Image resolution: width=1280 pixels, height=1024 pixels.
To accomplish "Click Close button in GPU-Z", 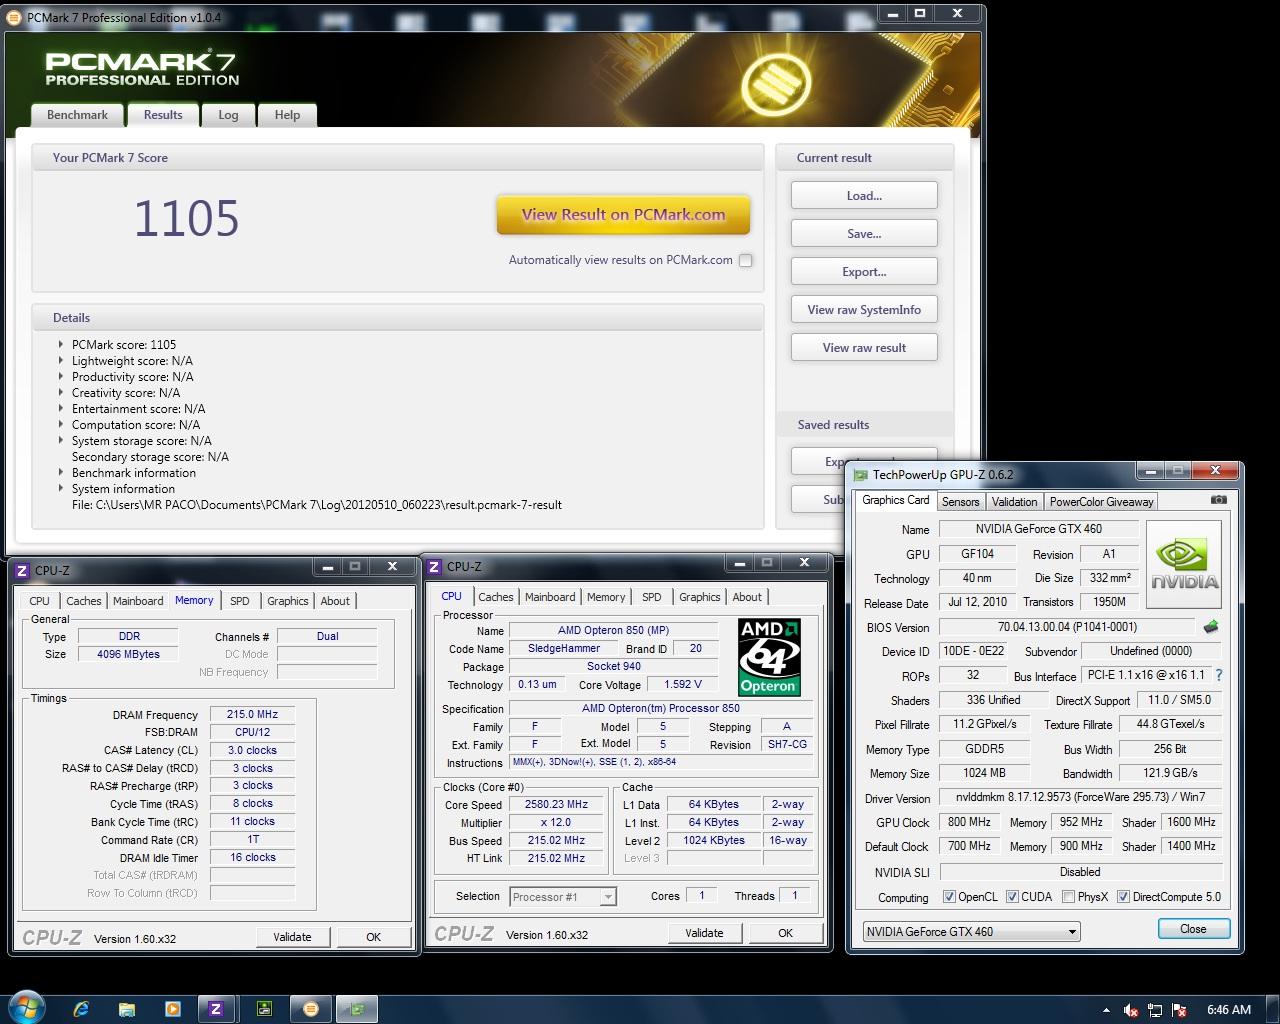I will click(1193, 929).
